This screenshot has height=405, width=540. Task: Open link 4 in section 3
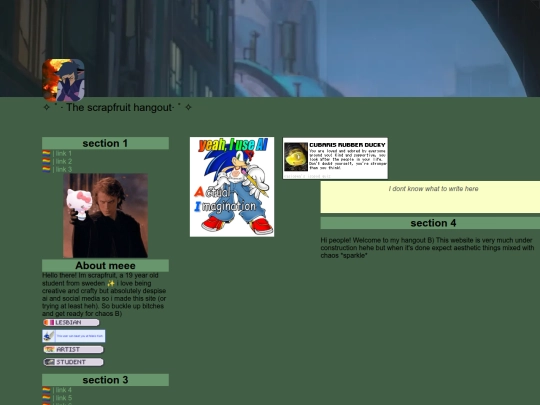[64, 390]
